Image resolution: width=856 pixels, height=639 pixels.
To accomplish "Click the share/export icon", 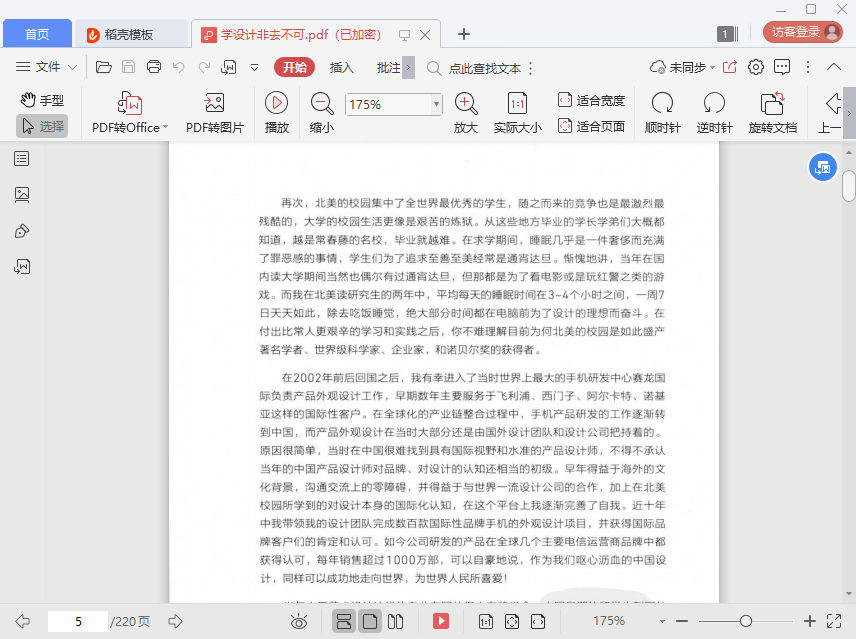I will tap(730, 67).
